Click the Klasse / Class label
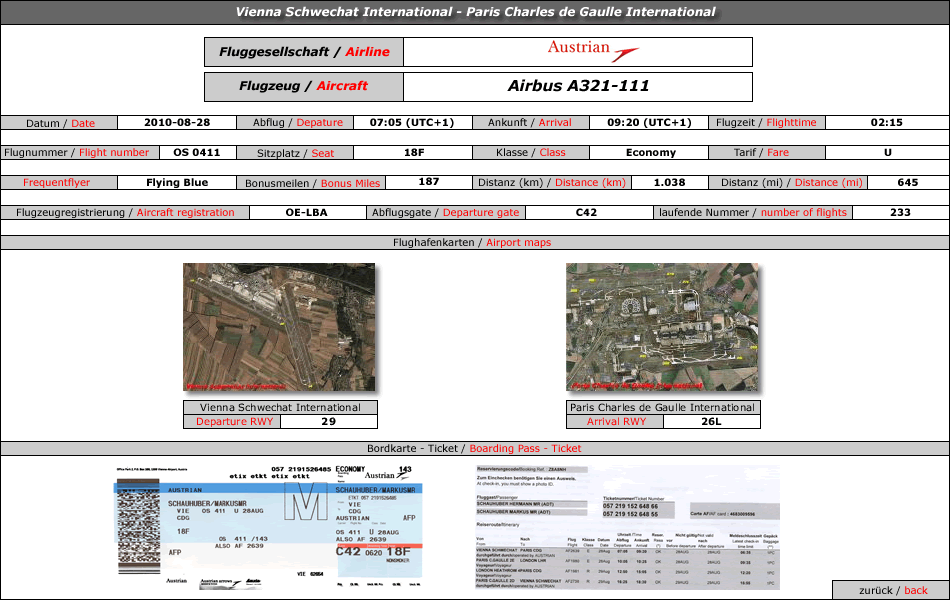Screen dimensions: 950x600 pyautogui.click(x=531, y=153)
